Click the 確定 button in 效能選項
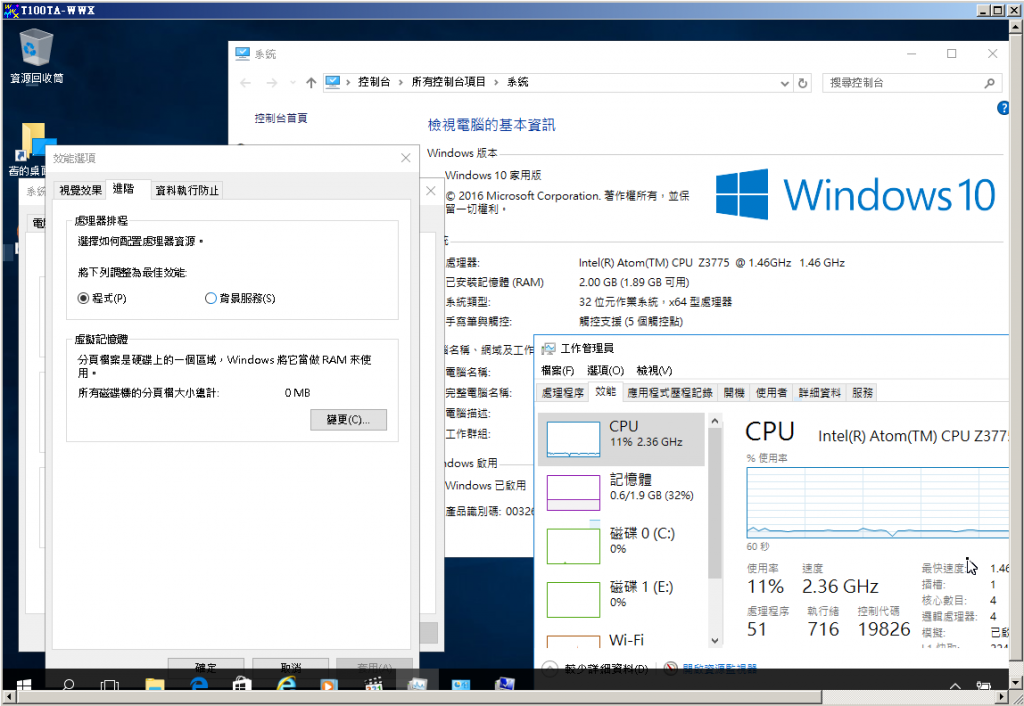 pos(206,667)
